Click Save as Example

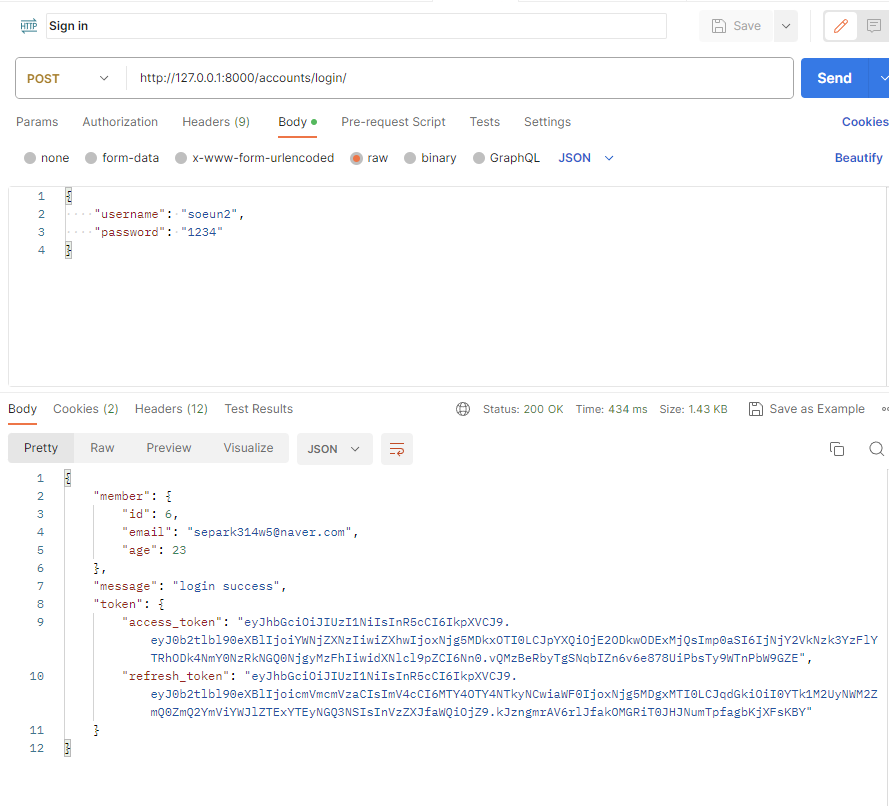[807, 409]
